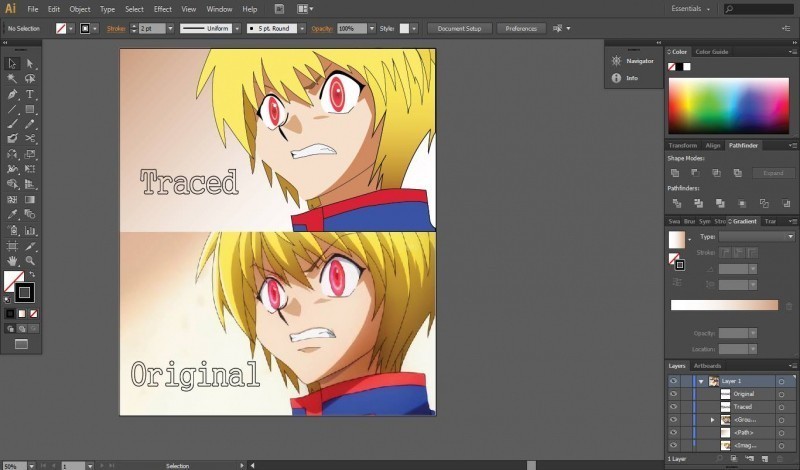Pick the Magic Wand tool
800x470 pixels.
point(12,79)
